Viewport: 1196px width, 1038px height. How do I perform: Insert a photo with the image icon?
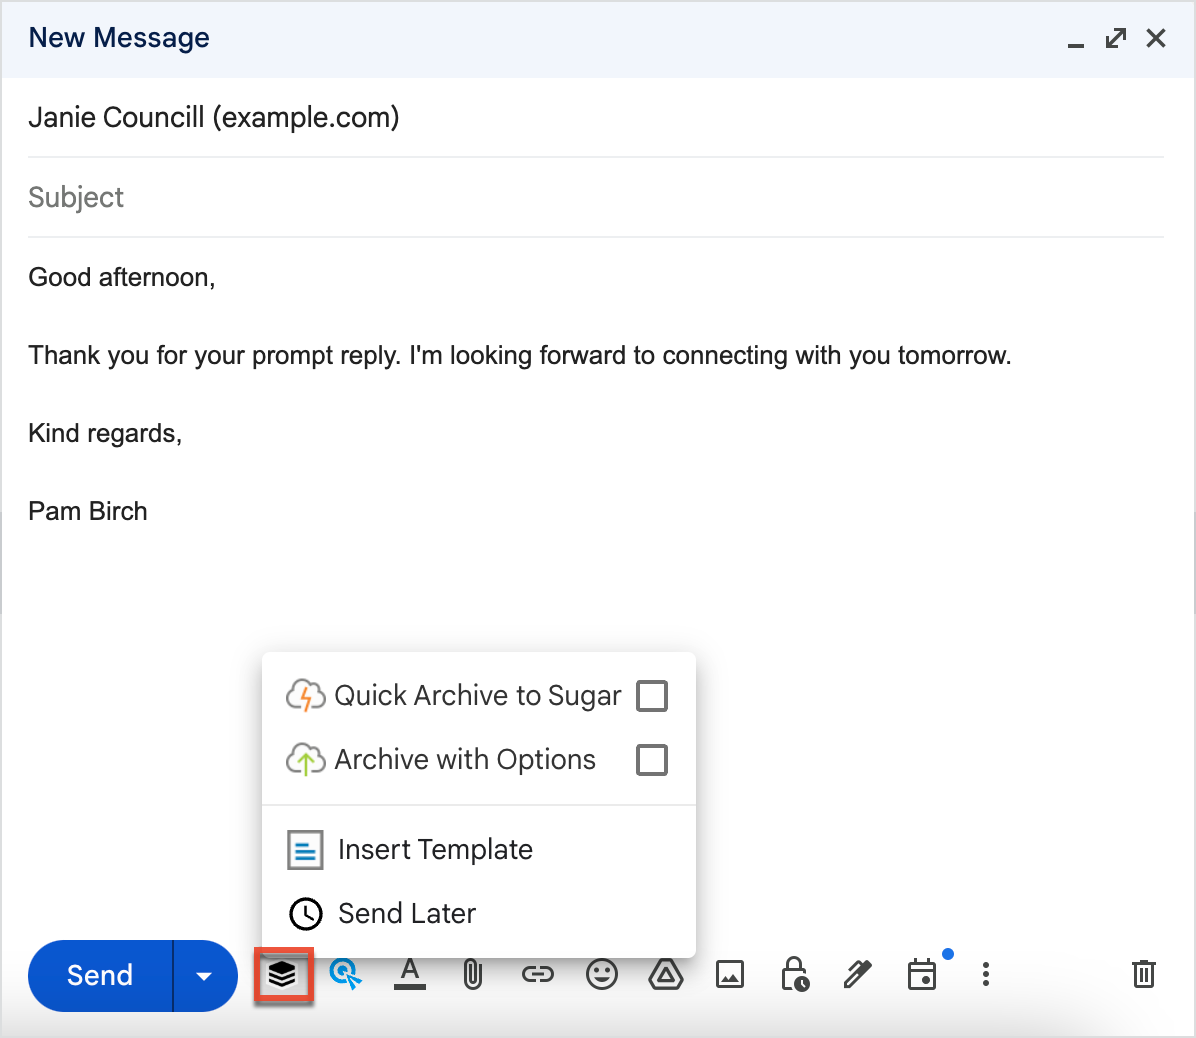(729, 974)
